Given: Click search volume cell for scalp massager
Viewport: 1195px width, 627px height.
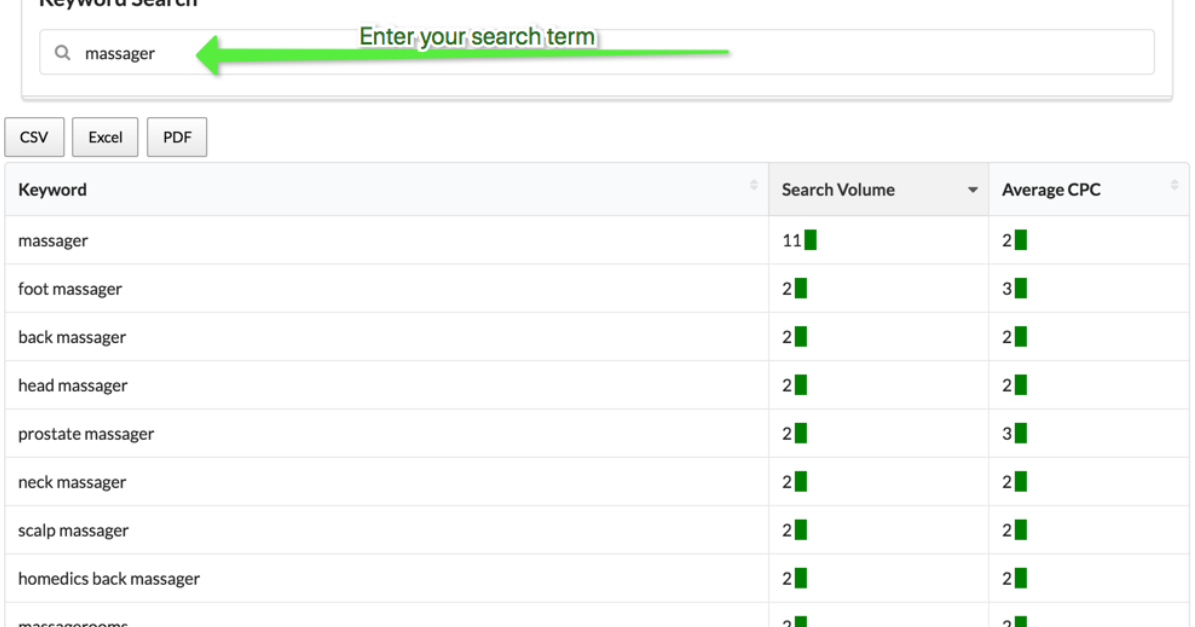Looking at the screenshot, I should click(x=879, y=530).
